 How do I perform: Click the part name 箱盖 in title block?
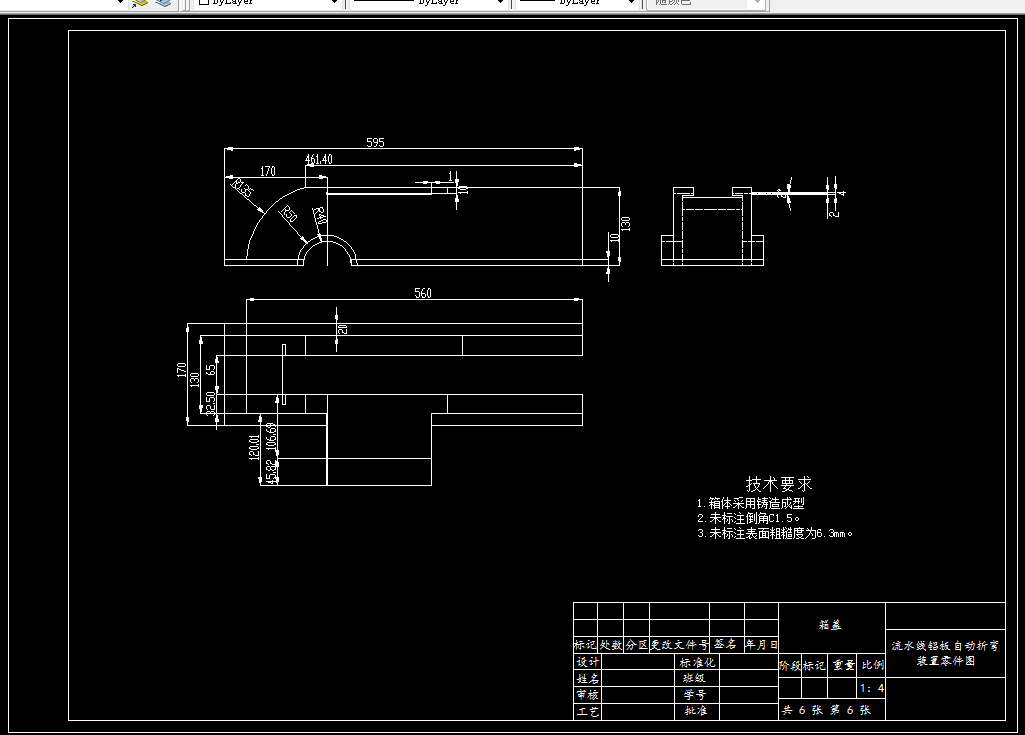pos(830,625)
